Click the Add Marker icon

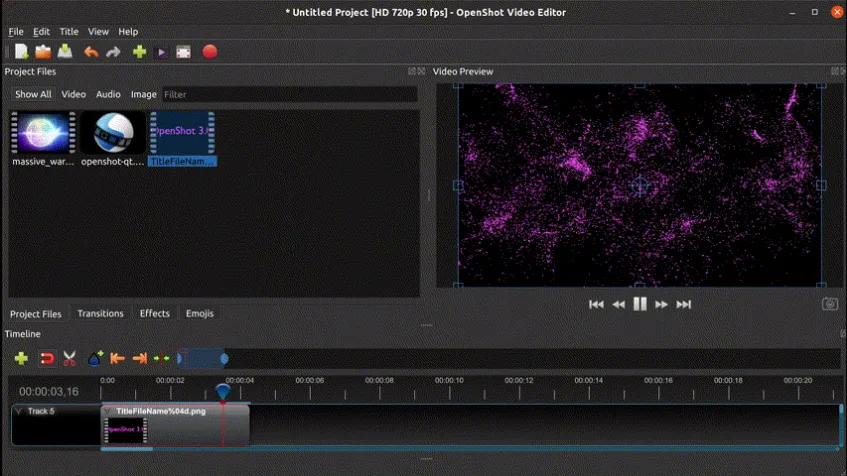click(95, 358)
